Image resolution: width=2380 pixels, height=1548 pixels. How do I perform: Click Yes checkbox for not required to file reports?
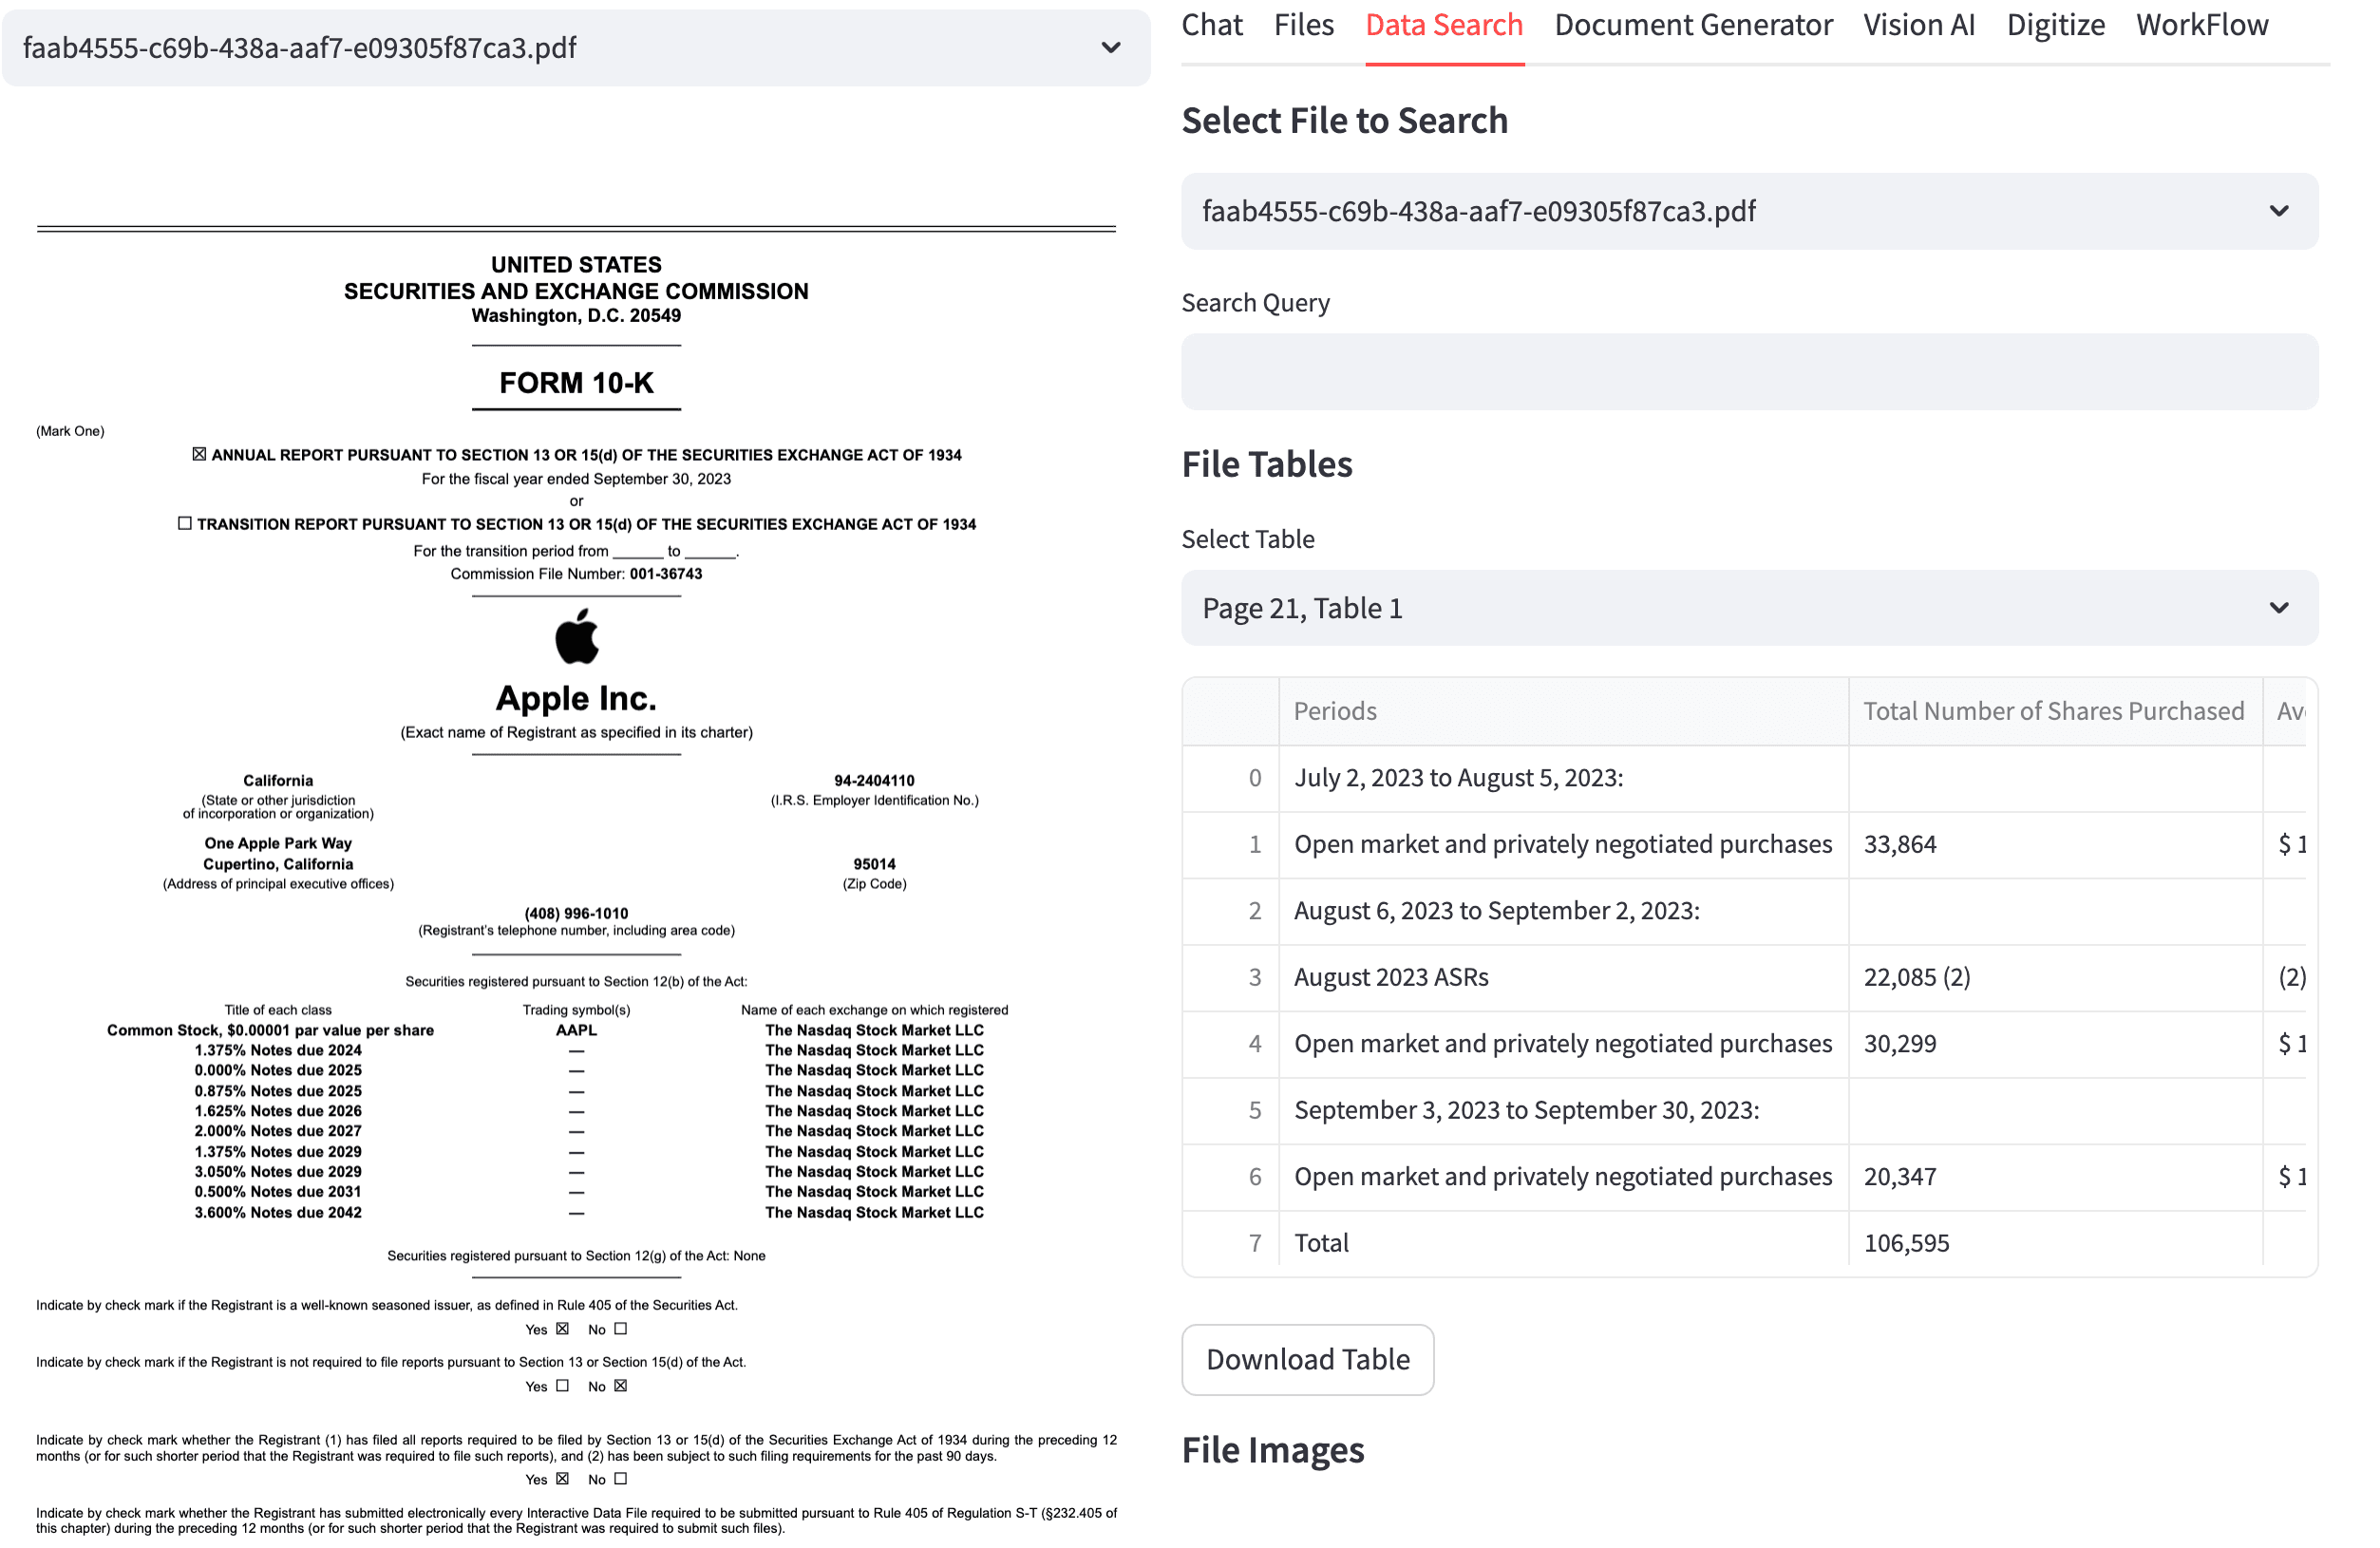pyautogui.click(x=562, y=1386)
